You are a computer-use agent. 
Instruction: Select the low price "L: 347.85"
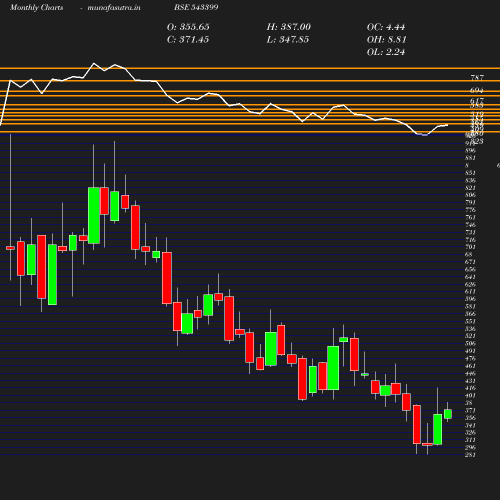(x=288, y=40)
